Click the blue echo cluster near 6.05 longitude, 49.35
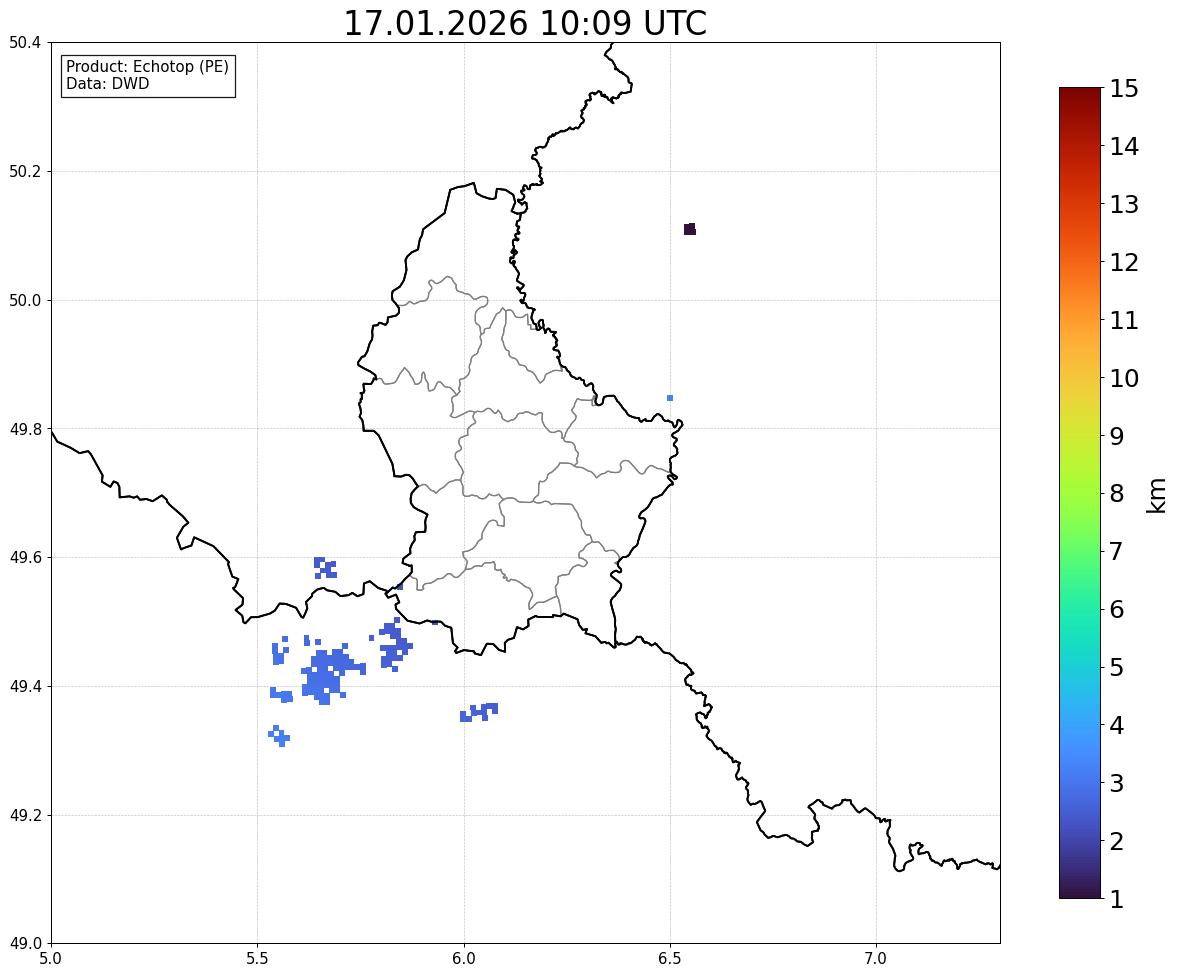 click(x=479, y=712)
